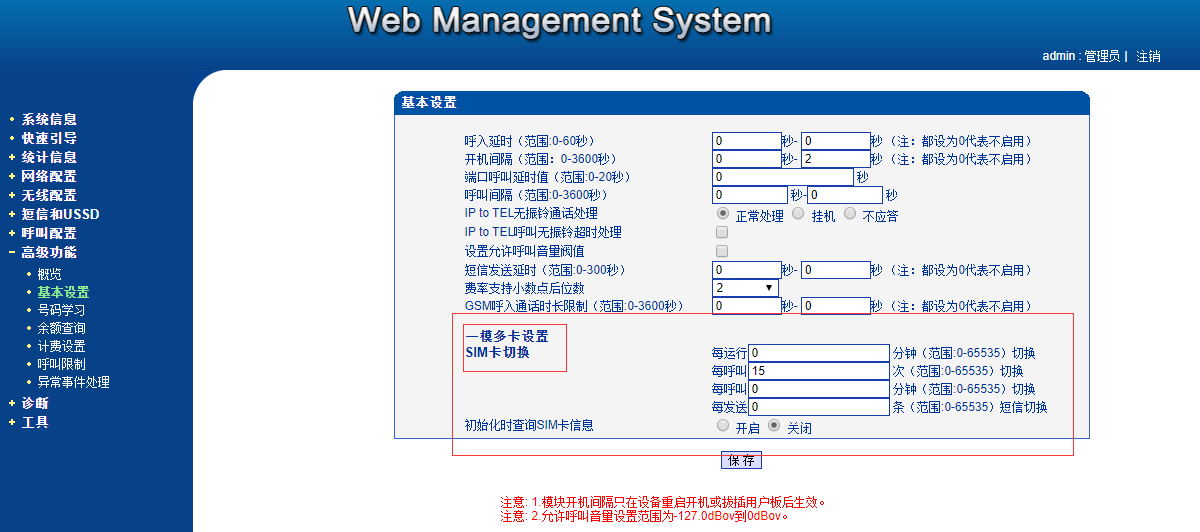Enable 设置允许呼叫音量阀值 checkbox

[722, 251]
